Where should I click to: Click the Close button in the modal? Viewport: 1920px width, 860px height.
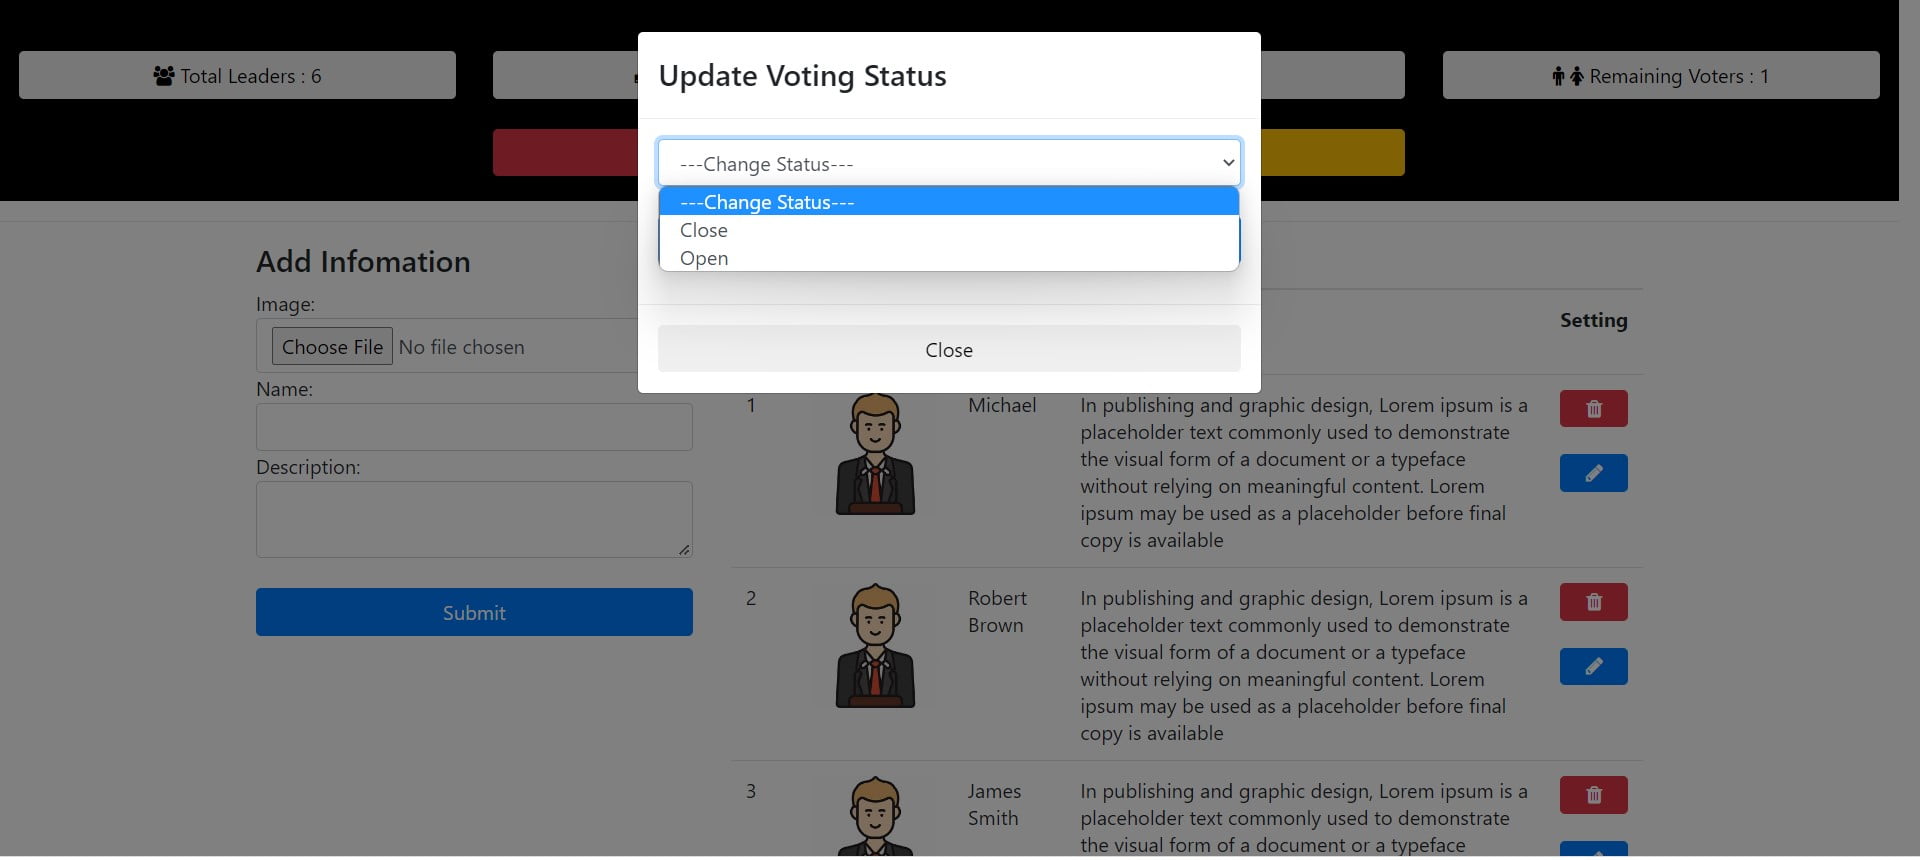click(x=948, y=349)
